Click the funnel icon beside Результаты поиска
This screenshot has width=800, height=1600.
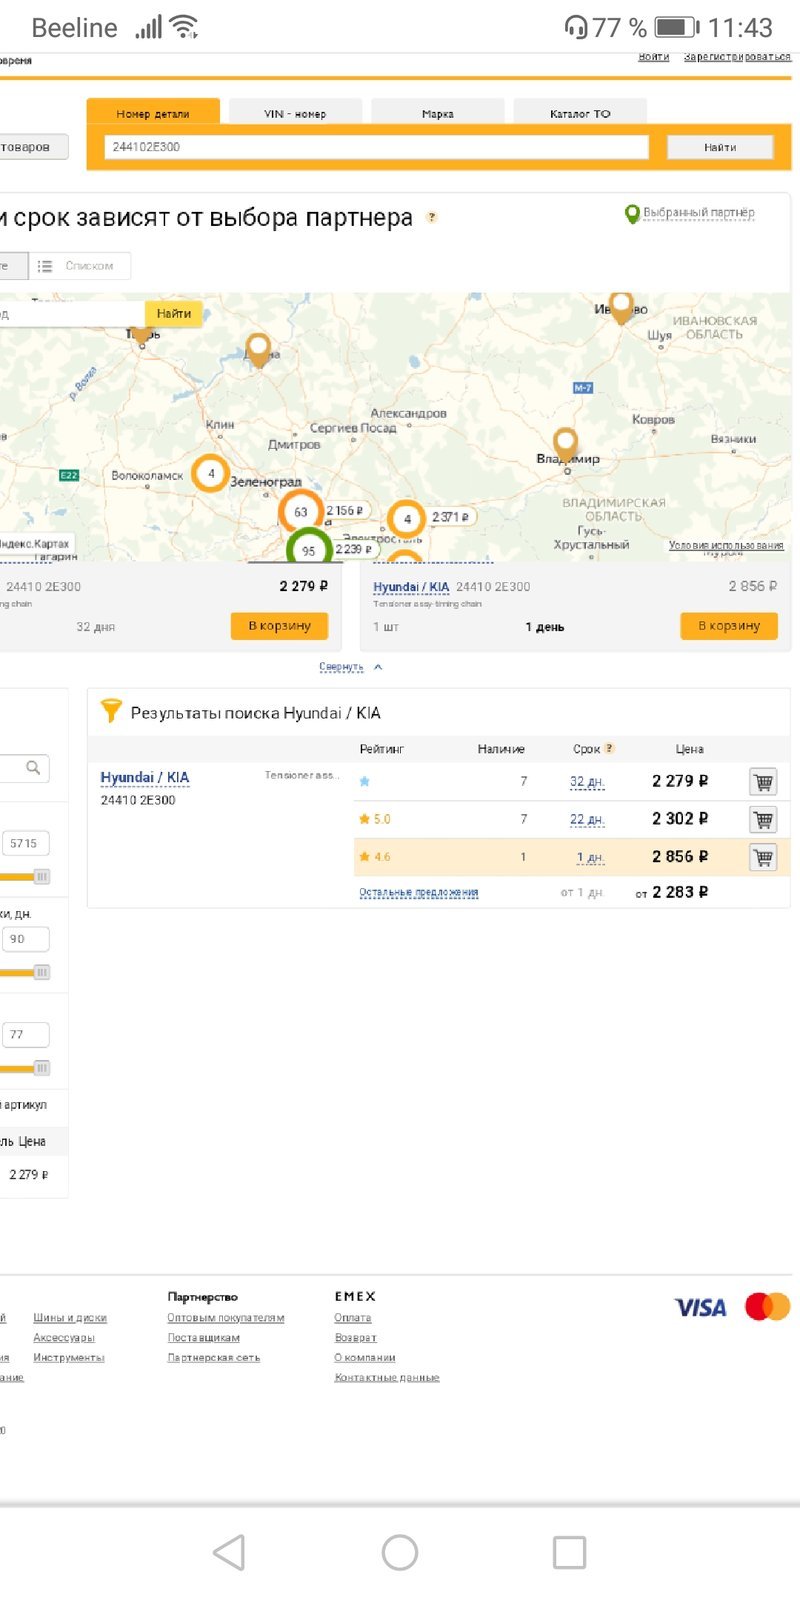coord(111,711)
